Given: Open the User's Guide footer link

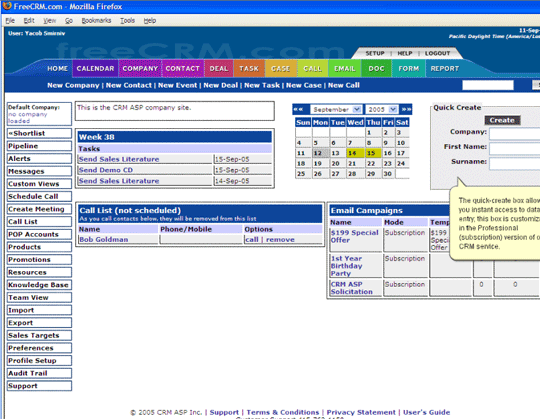Looking at the screenshot, I should coord(426,412).
